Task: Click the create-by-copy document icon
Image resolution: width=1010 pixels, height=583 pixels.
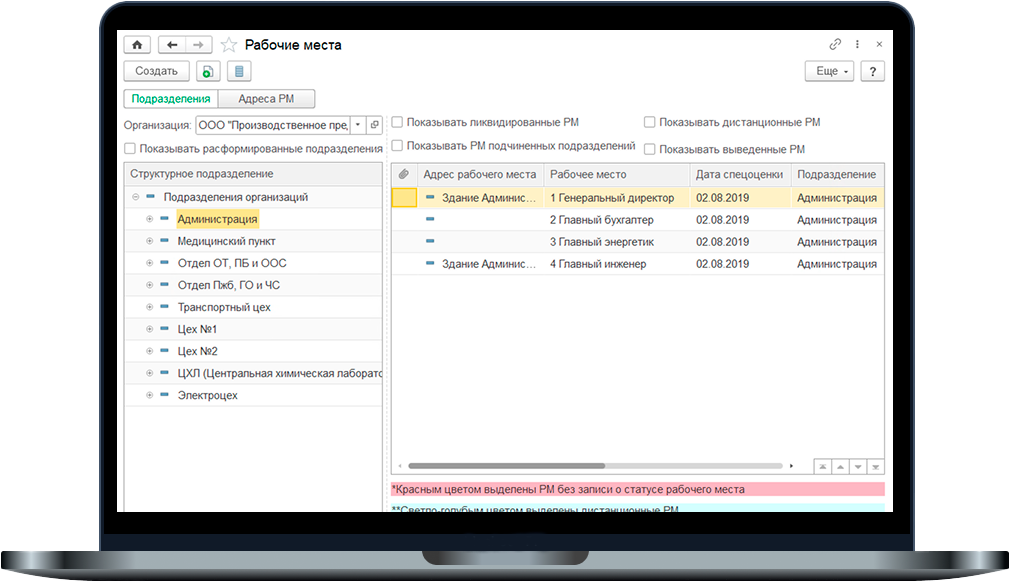Action: pyautogui.click(x=207, y=71)
